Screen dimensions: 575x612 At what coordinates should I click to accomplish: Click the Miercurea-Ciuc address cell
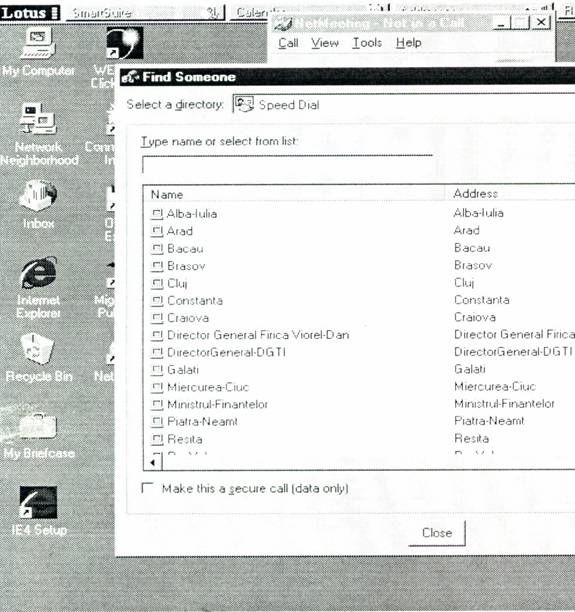click(495, 386)
